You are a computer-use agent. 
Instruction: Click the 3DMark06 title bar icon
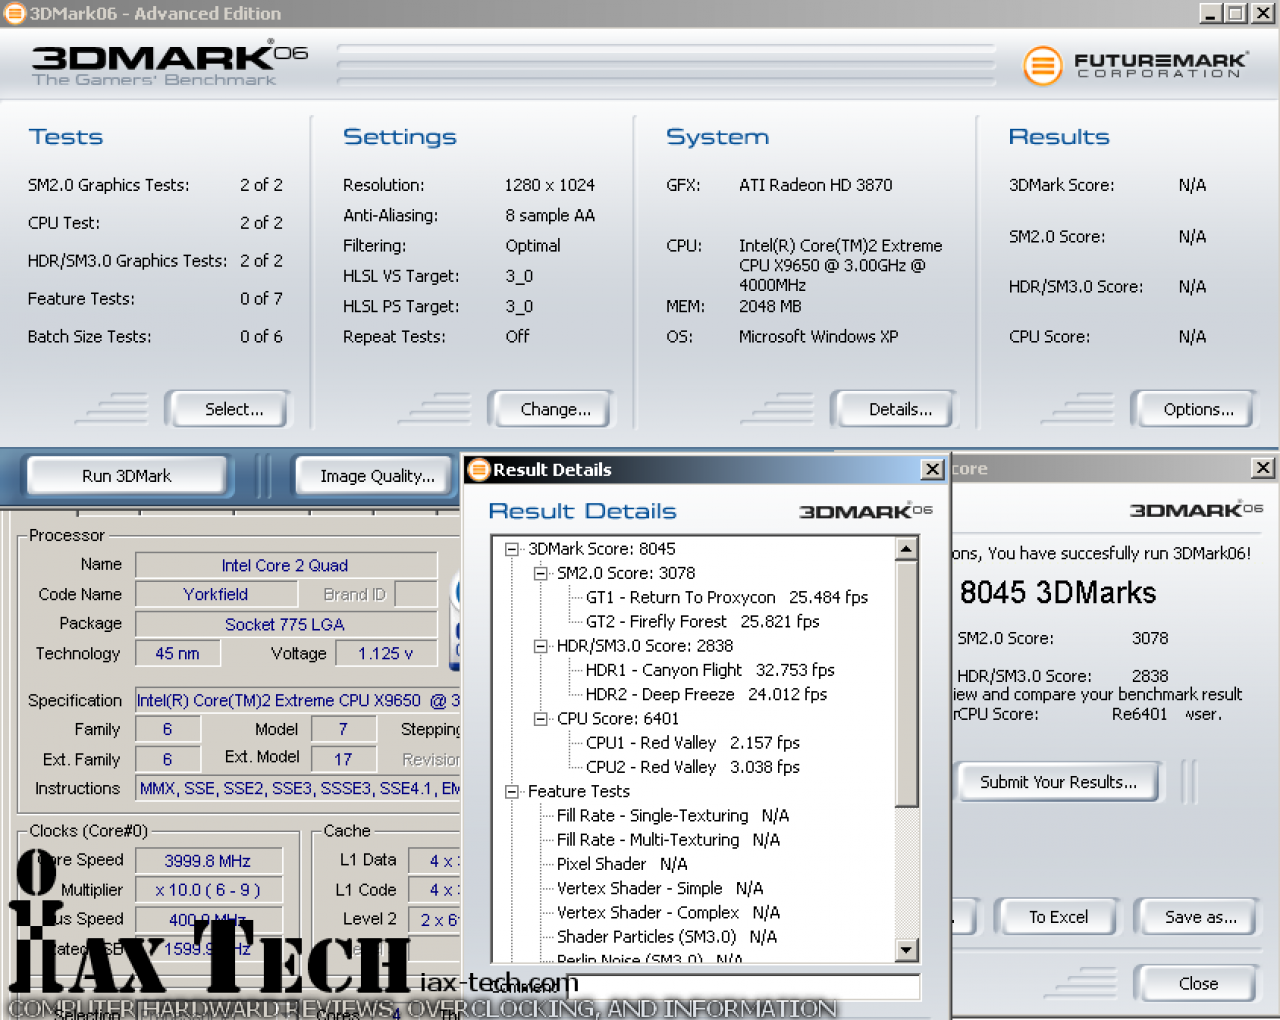click(14, 13)
